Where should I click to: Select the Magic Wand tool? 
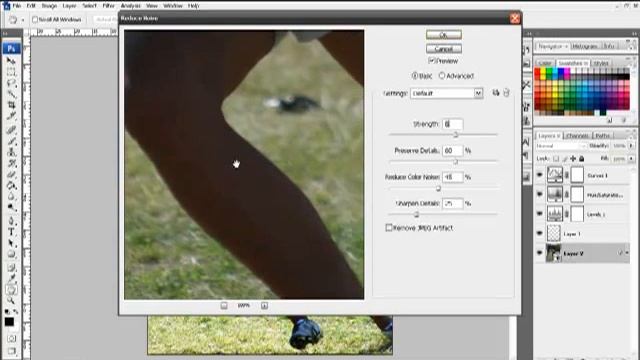(11, 94)
